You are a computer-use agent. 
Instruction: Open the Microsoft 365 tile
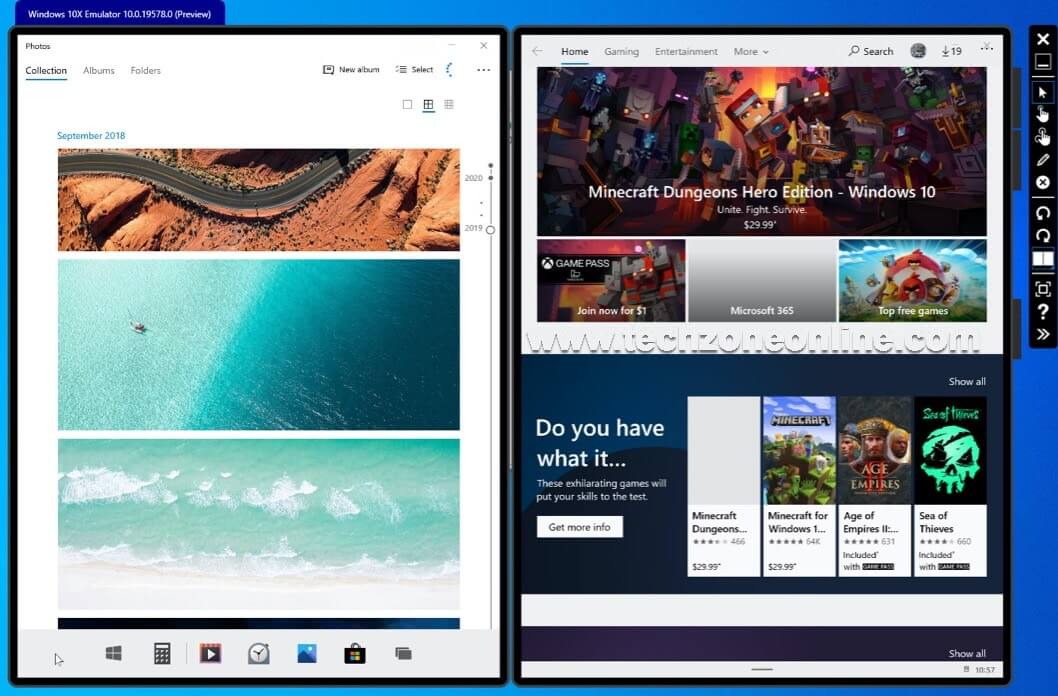tap(762, 281)
